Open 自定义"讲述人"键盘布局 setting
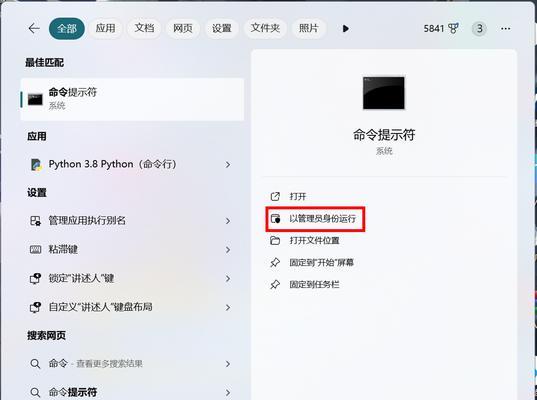 point(133,307)
